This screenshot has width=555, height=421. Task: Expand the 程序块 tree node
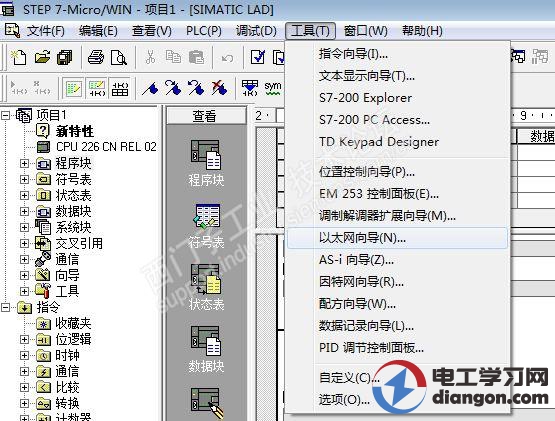click(24, 163)
